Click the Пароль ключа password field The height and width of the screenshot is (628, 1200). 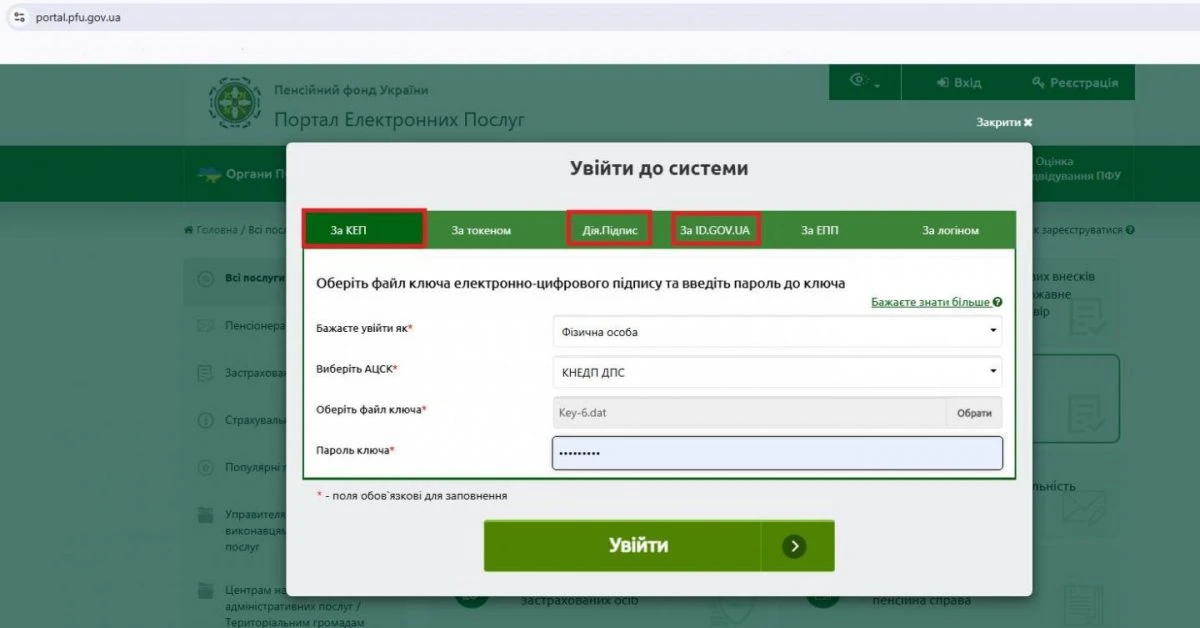[x=775, y=452]
